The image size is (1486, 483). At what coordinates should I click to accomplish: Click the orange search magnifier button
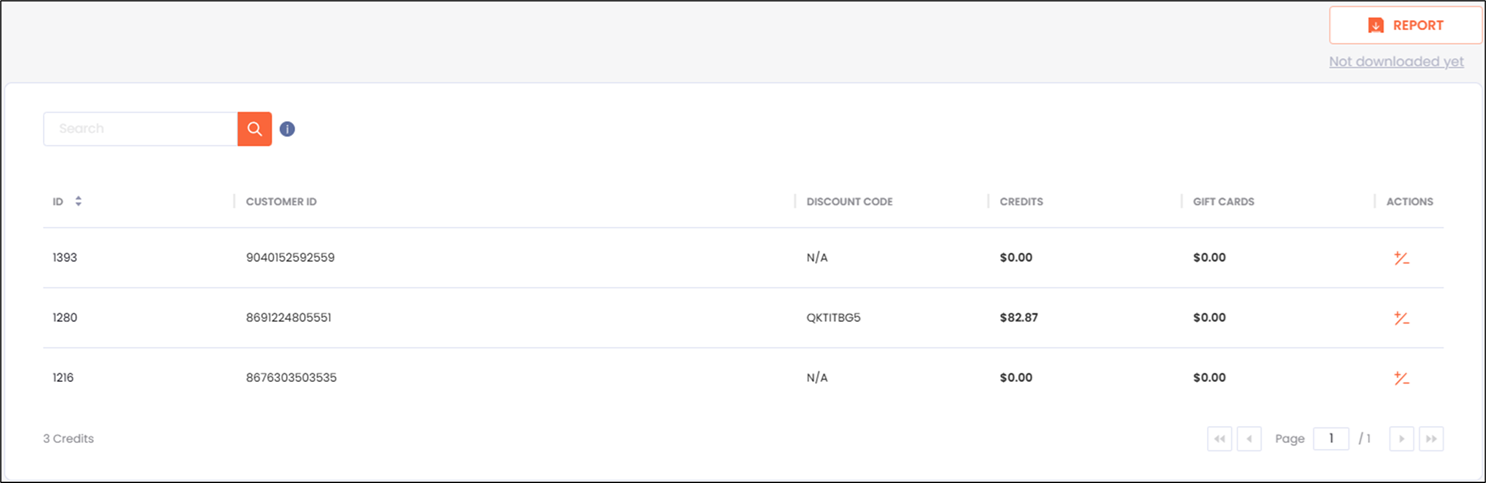point(255,129)
